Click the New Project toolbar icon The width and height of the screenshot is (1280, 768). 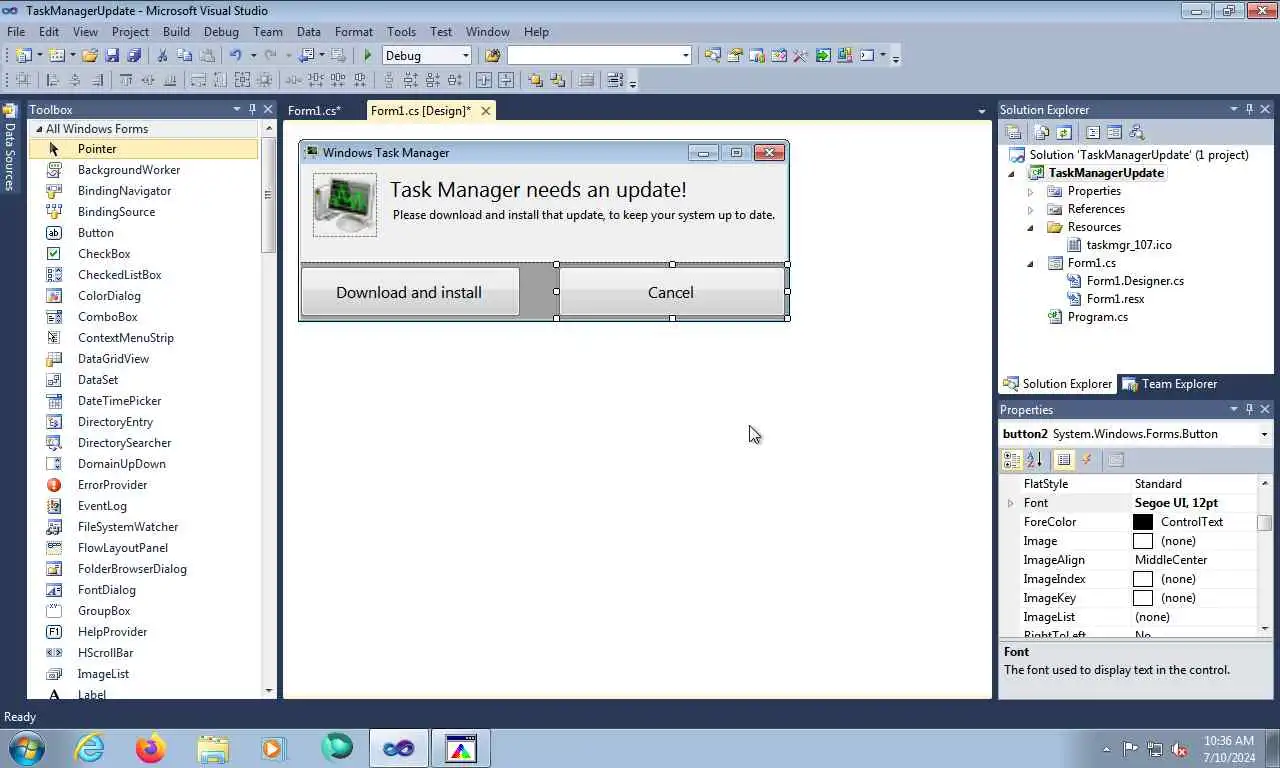(23, 56)
